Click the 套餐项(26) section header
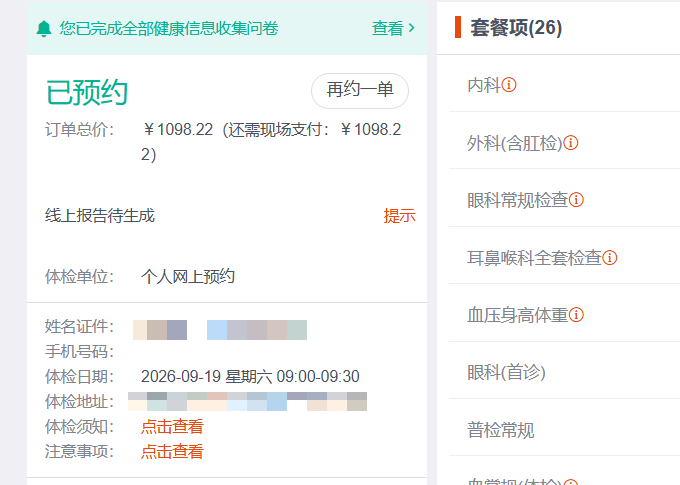 pyautogui.click(x=516, y=28)
